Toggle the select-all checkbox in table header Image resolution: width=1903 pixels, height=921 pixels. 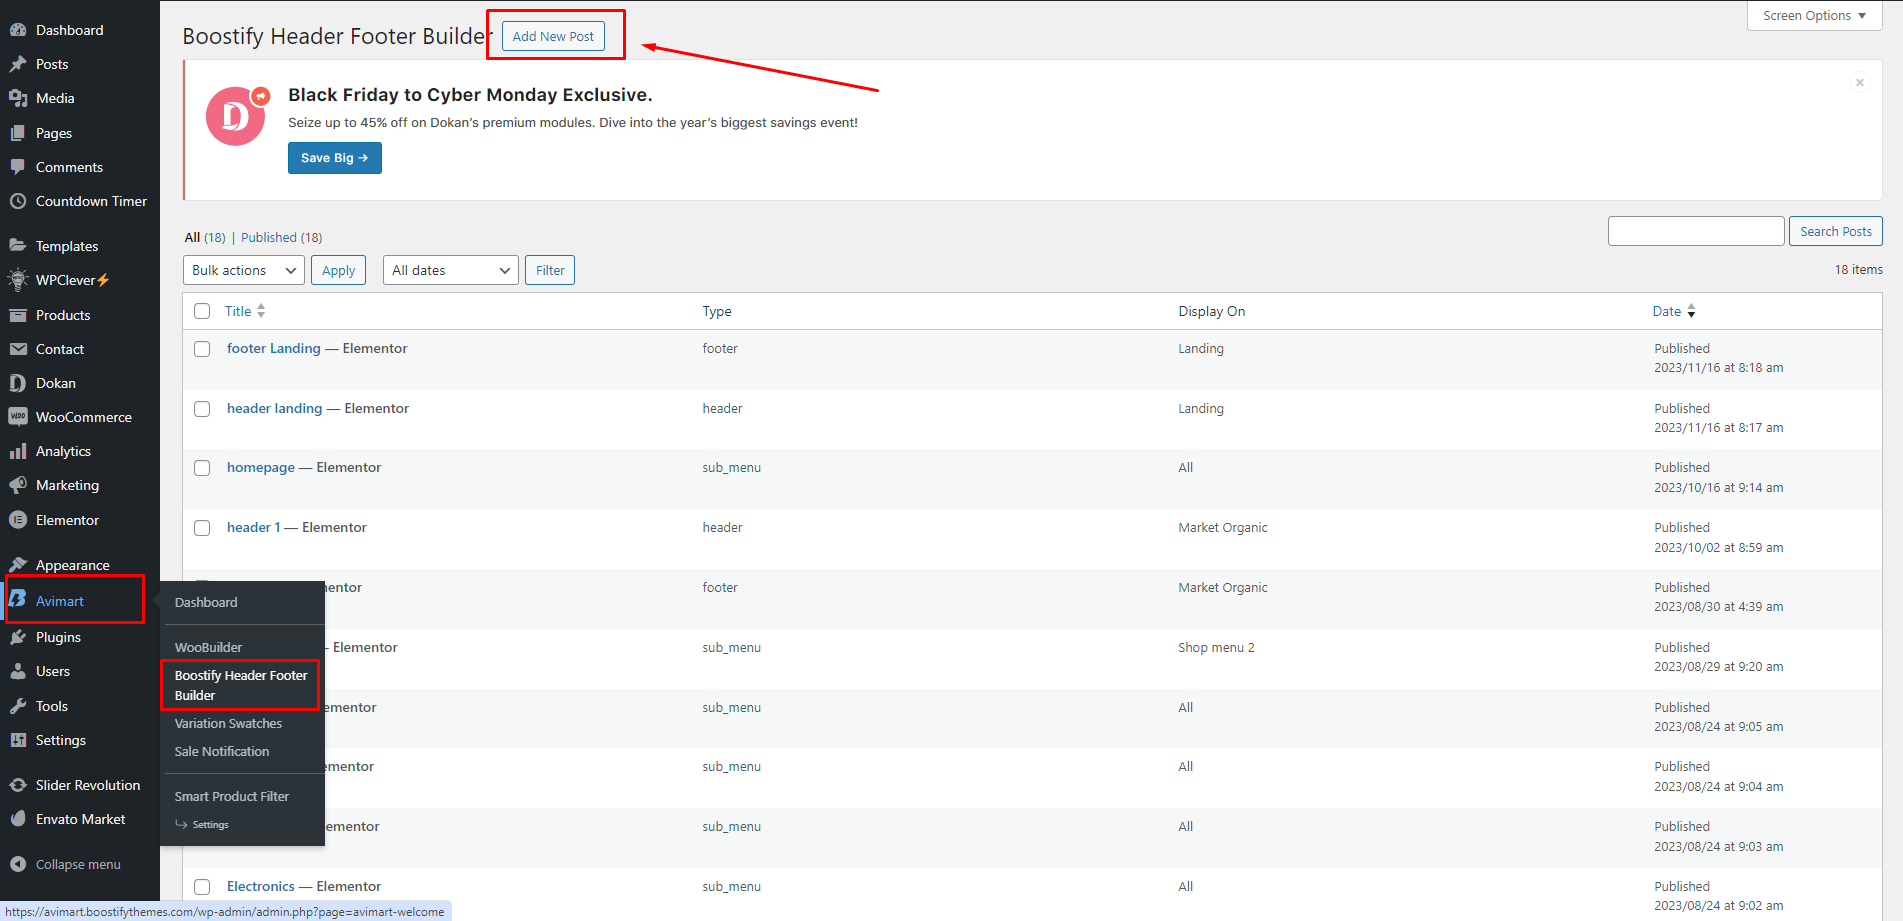coord(202,311)
